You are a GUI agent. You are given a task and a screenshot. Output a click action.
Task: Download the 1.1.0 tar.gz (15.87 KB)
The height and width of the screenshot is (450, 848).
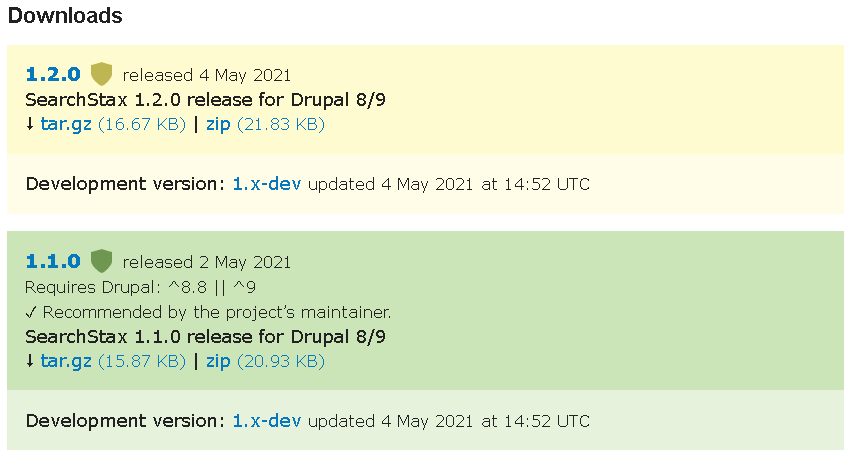coord(65,361)
